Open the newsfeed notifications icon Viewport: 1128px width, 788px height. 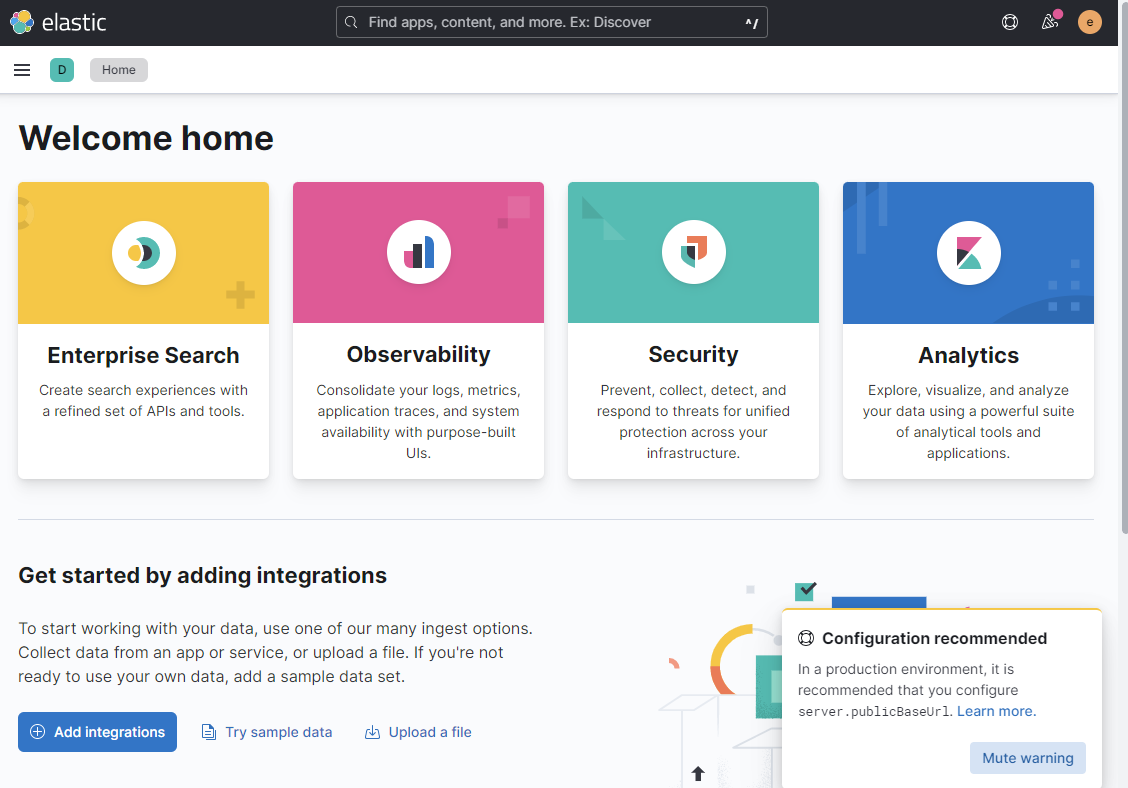pos(1050,22)
